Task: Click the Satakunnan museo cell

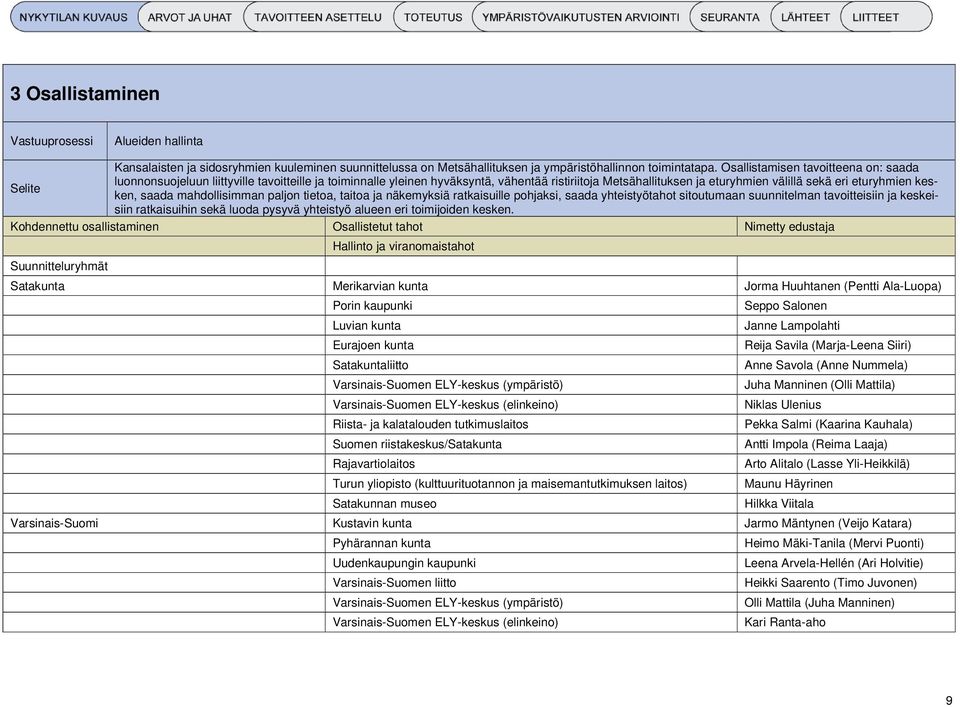Action: point(531,504)
